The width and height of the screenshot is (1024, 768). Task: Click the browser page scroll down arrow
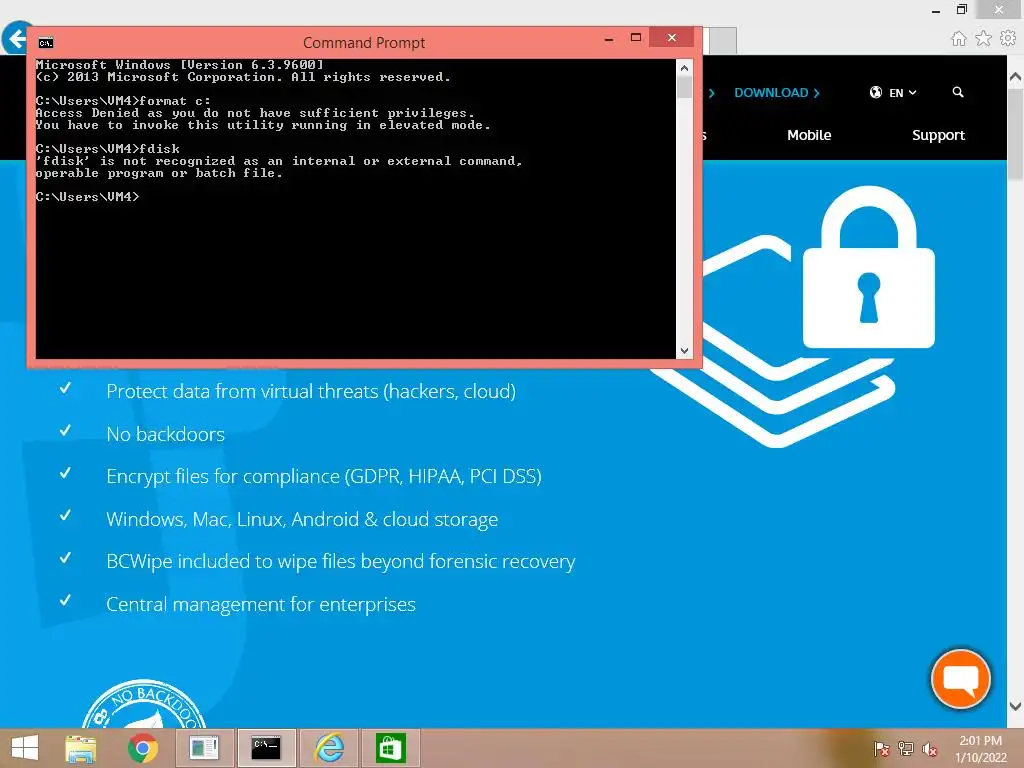(x=1015, y=706)
